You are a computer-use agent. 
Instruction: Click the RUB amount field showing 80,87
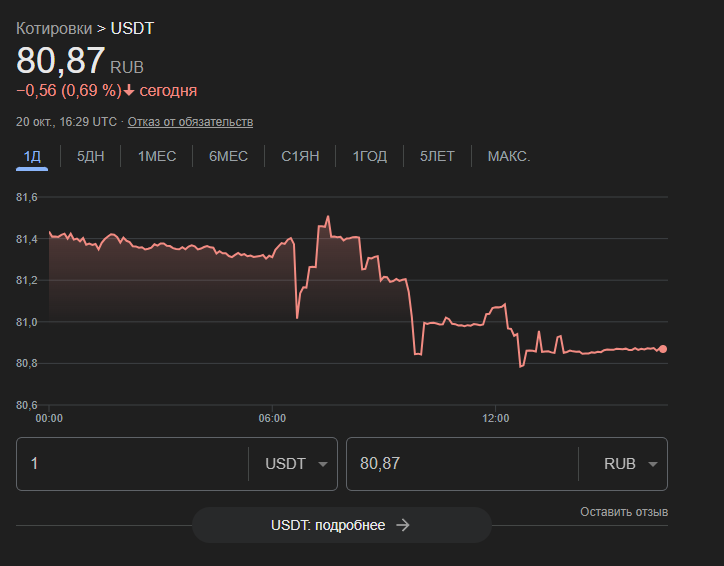tap(460, 464)
